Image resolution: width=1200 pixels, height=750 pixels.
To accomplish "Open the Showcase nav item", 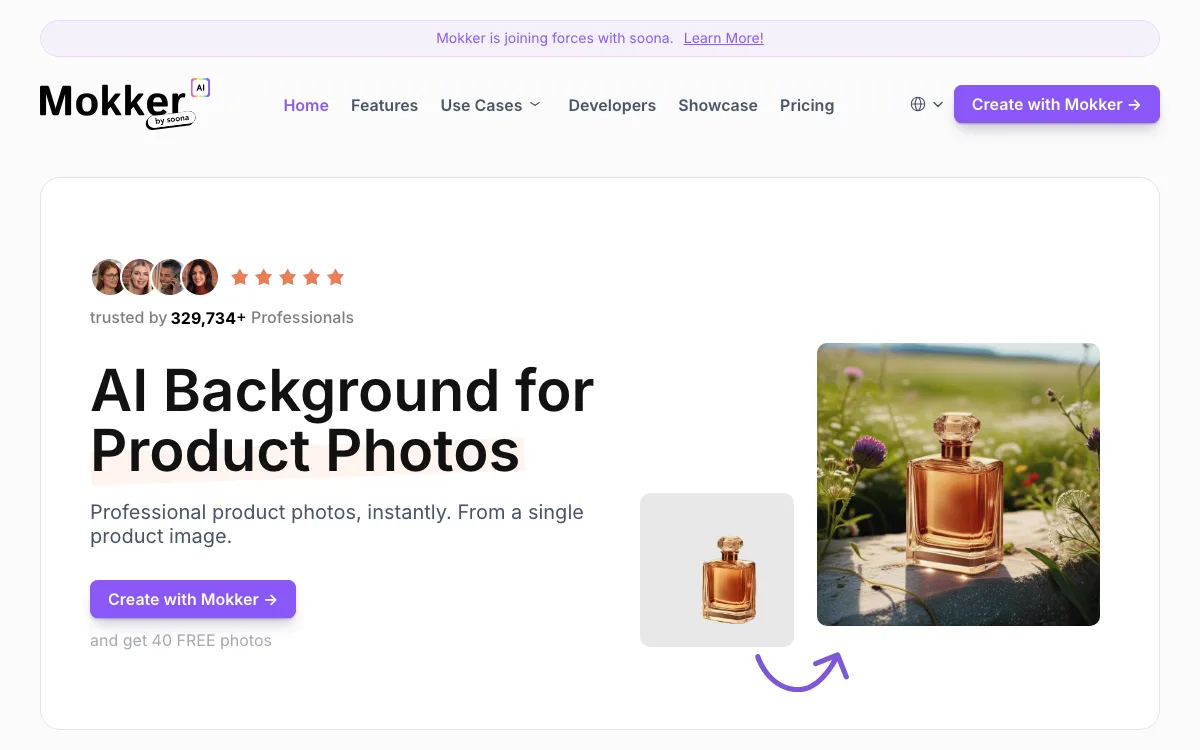I will click(718, 105).
